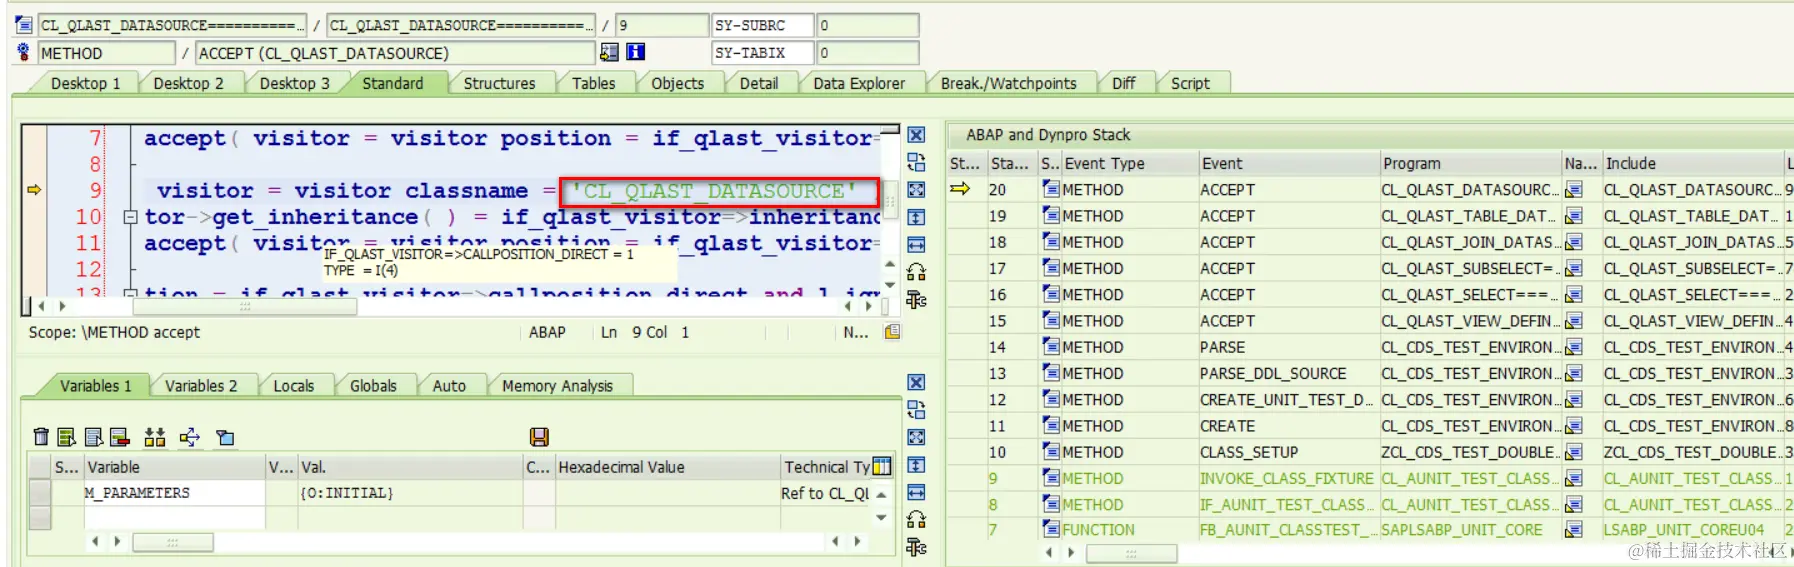Open the Locals tab
This screenshot has height=567, width=1794.
(293, 385)
